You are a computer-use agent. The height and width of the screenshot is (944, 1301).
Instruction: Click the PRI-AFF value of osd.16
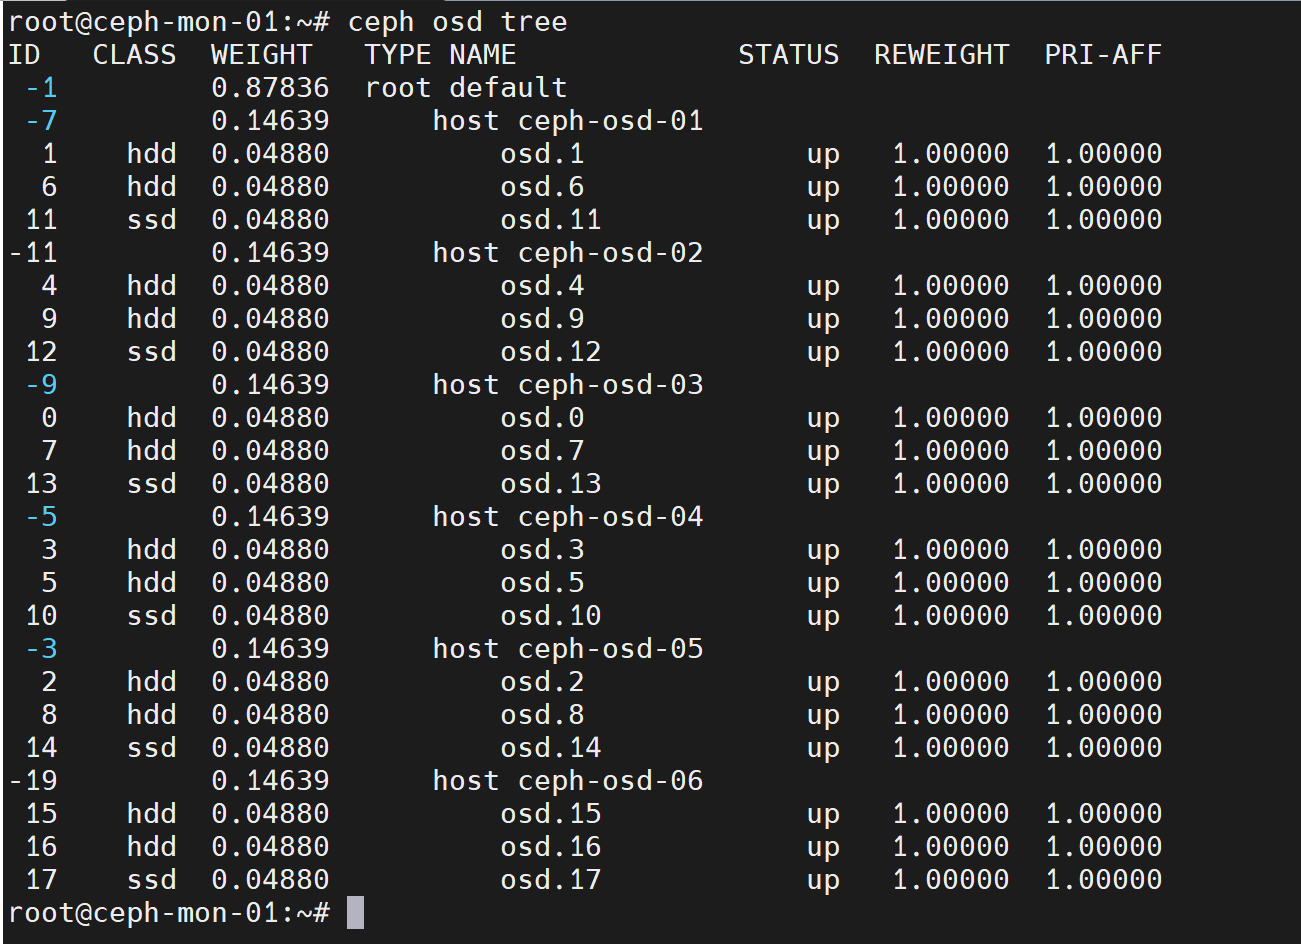point(1103,846)
